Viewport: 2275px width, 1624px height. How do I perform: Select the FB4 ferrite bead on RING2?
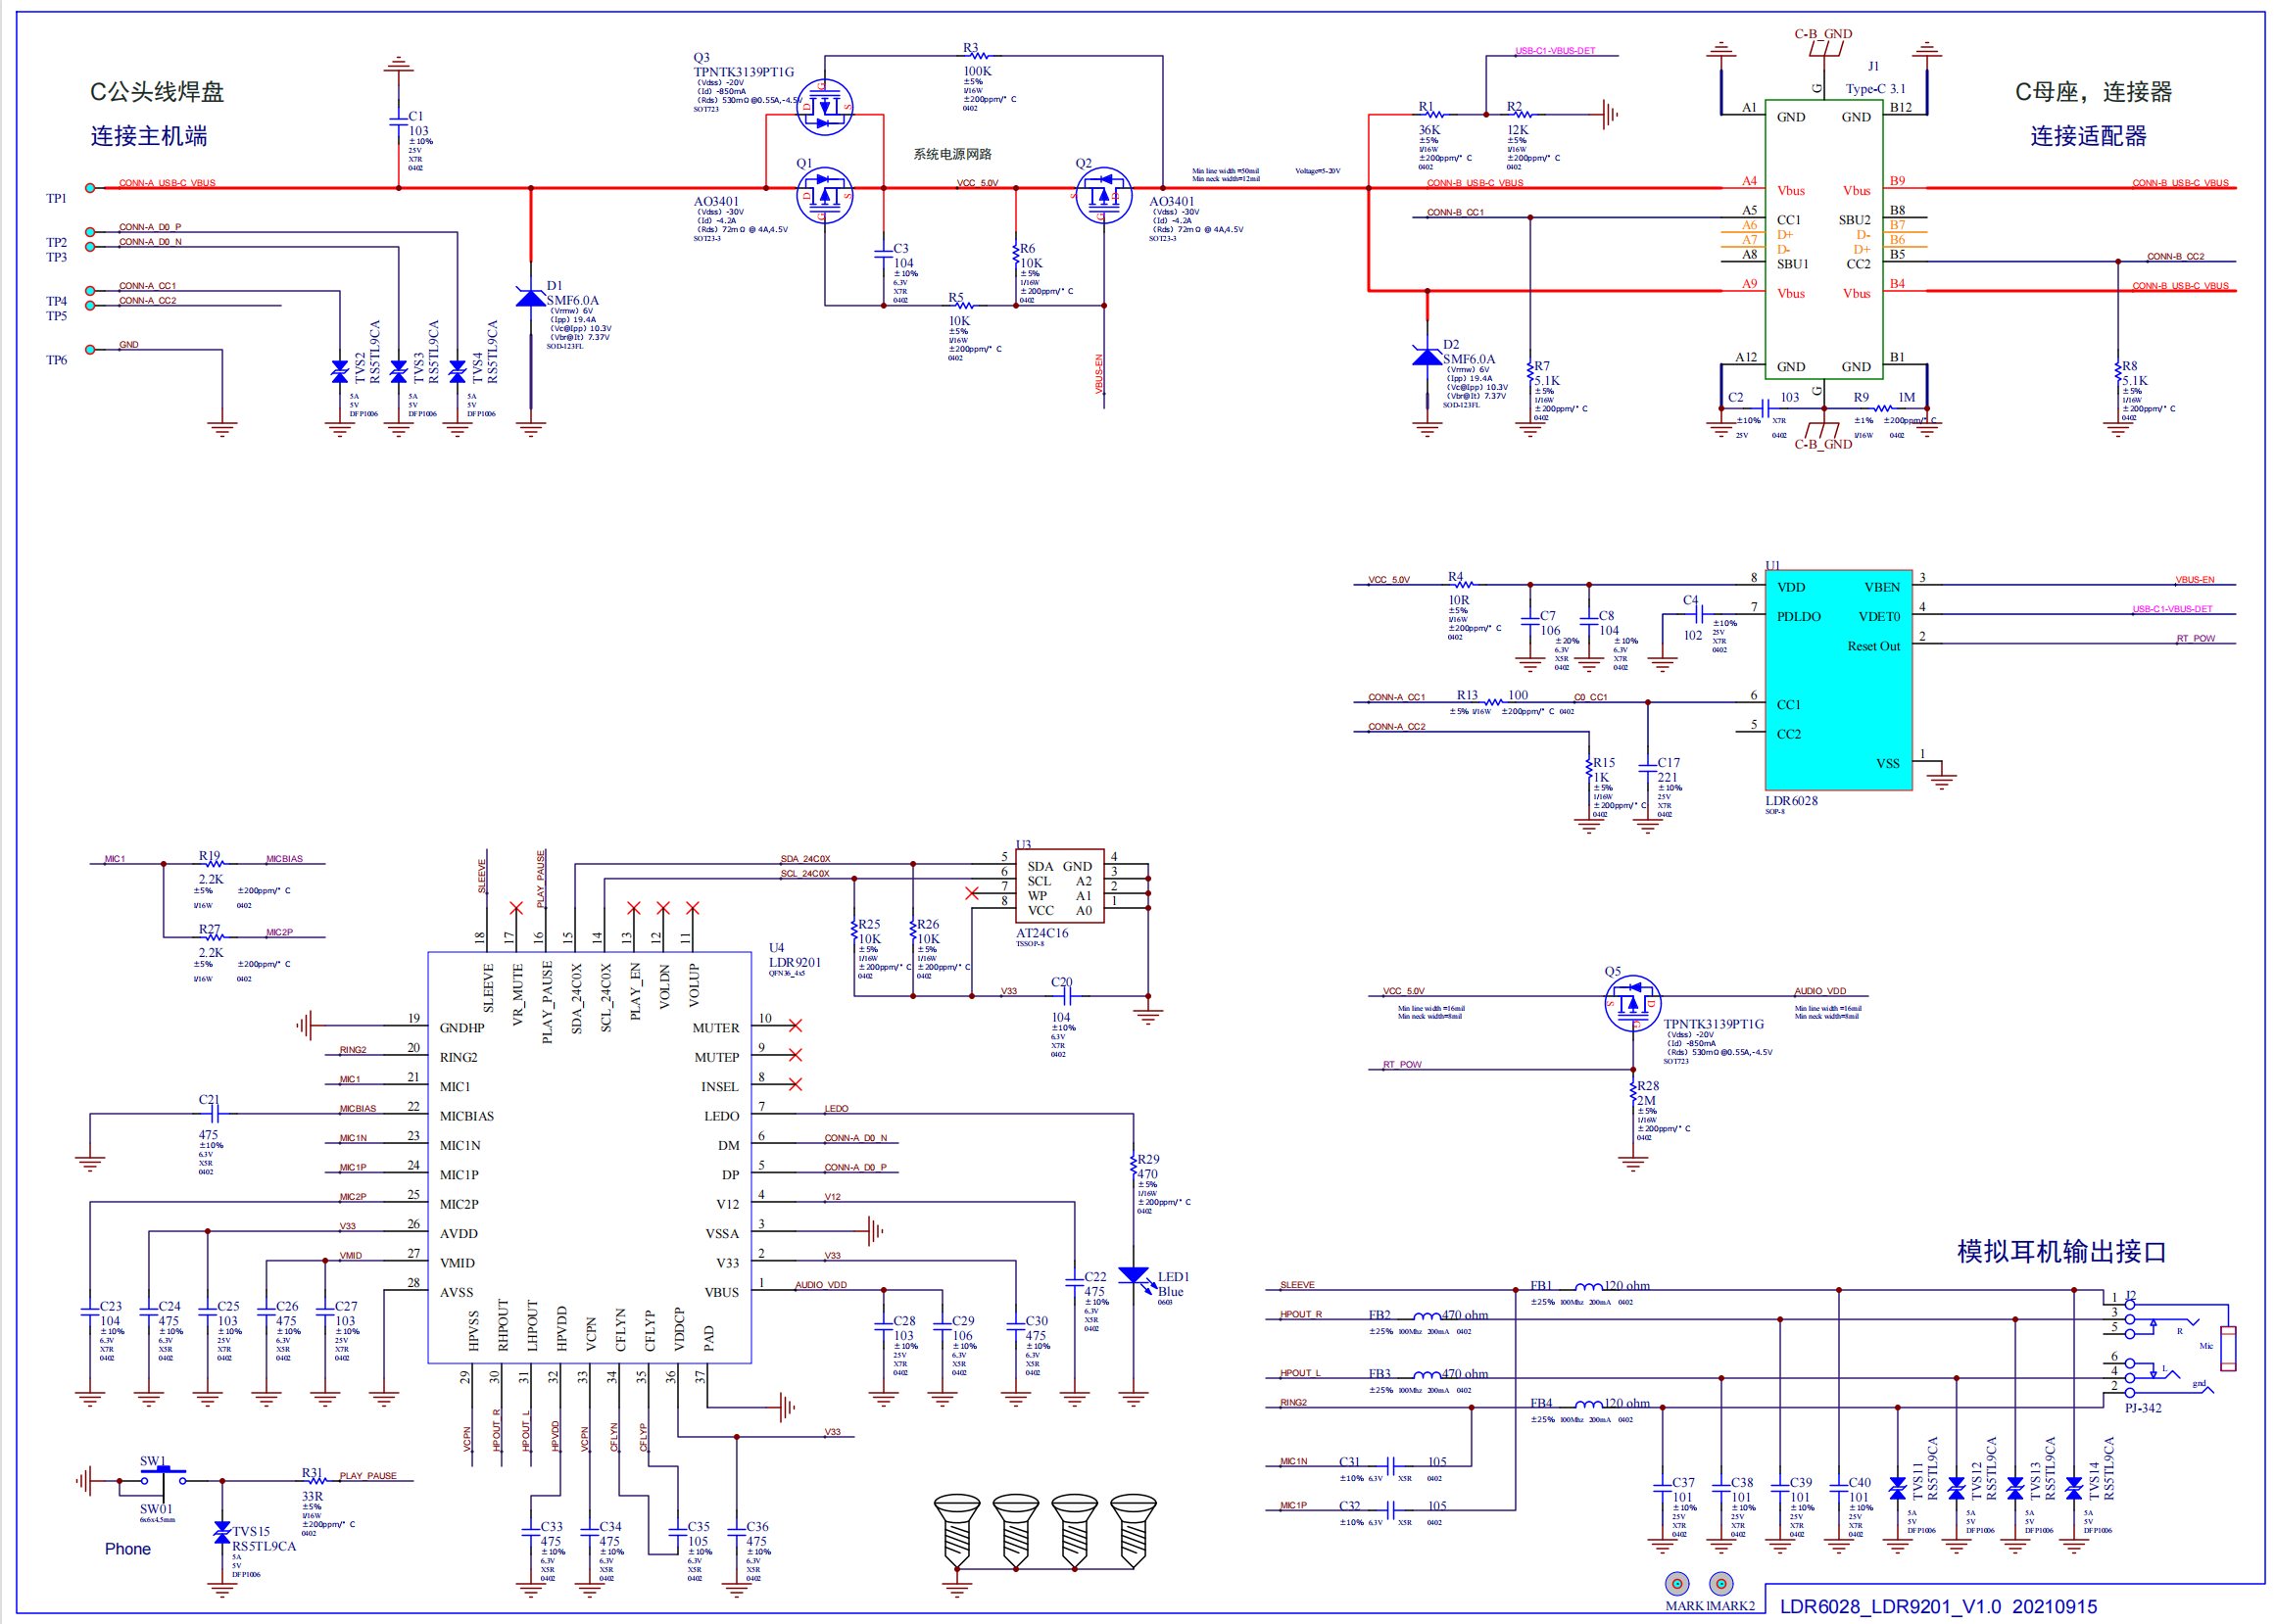point(1588,1405)
